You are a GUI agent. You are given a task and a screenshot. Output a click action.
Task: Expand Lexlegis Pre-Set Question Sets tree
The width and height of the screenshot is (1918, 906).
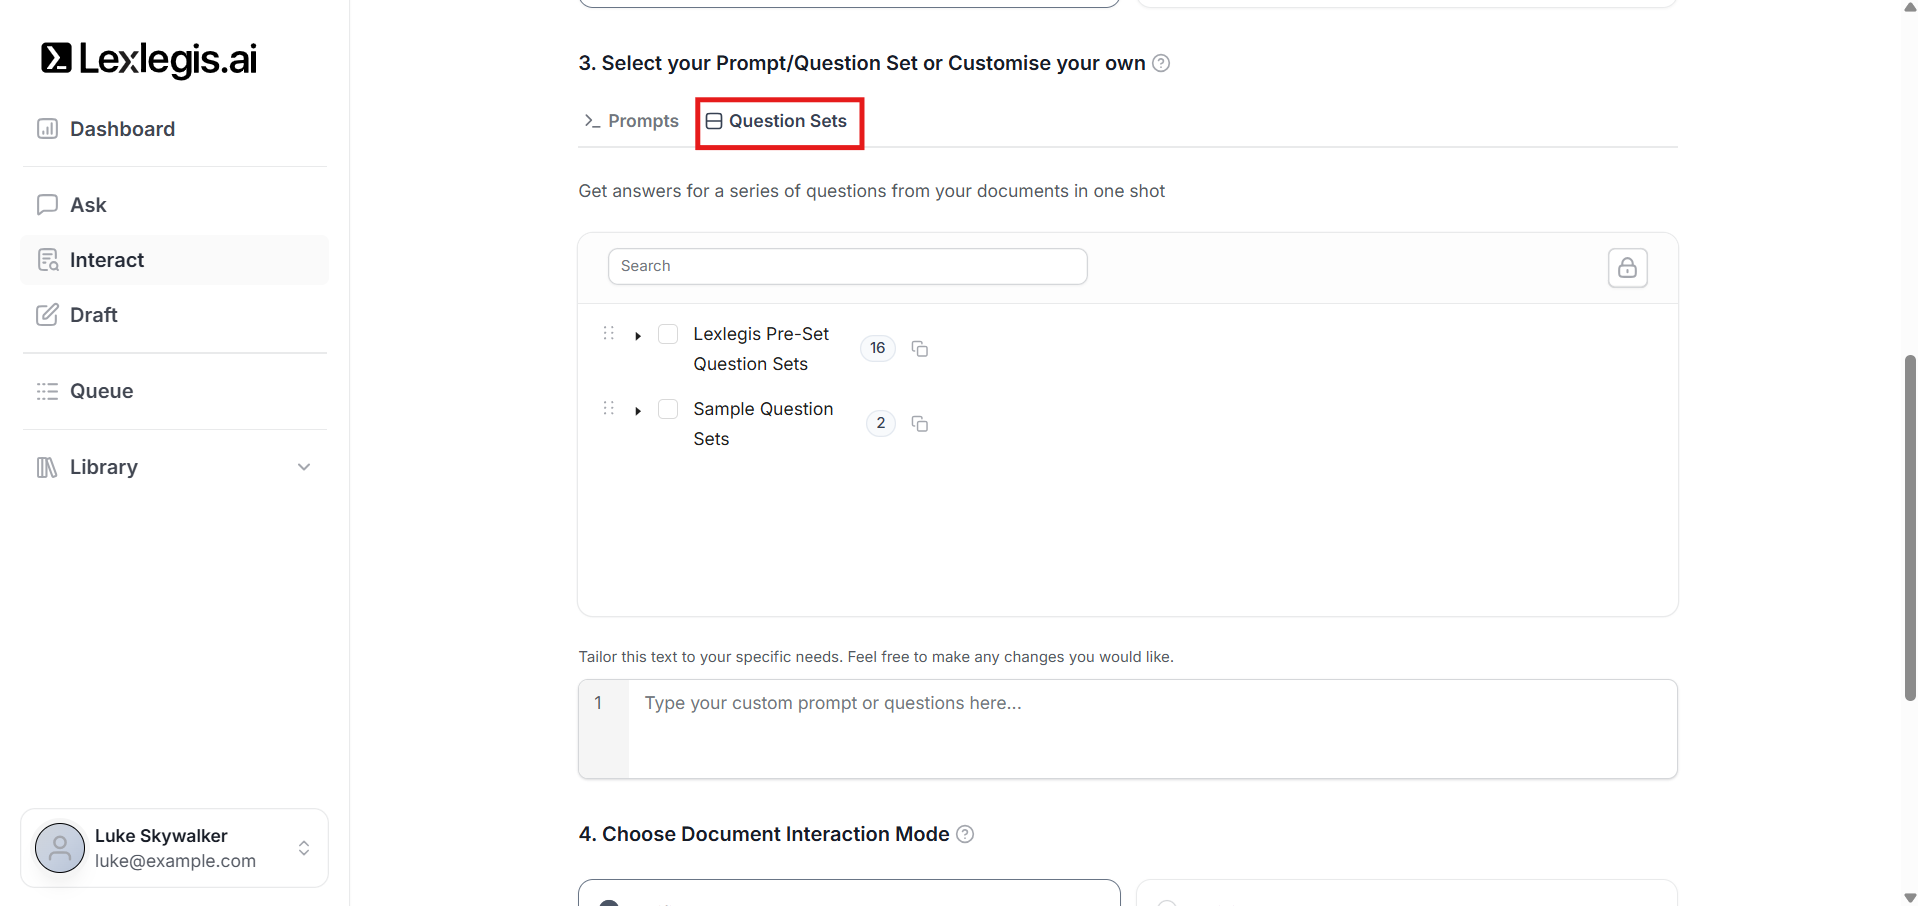[x=638, y=336]
